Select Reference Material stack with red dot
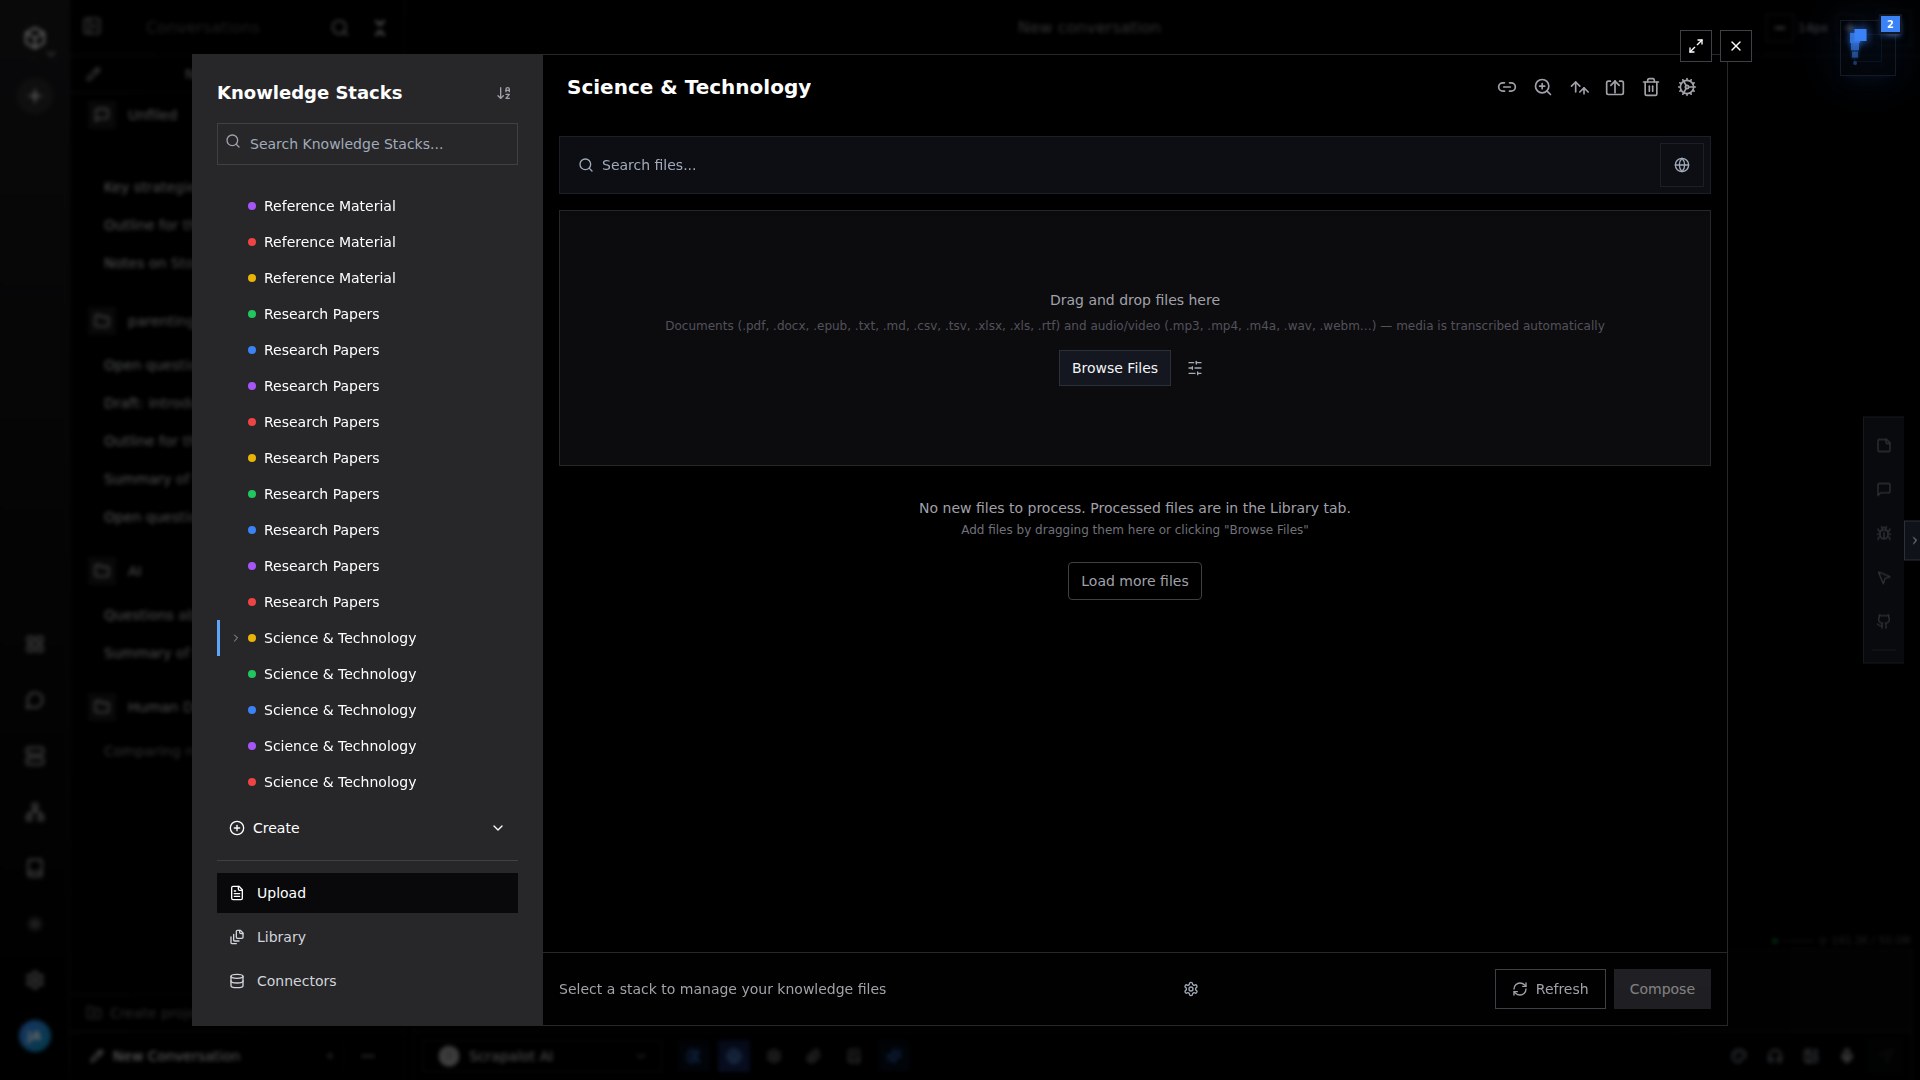 367,242
